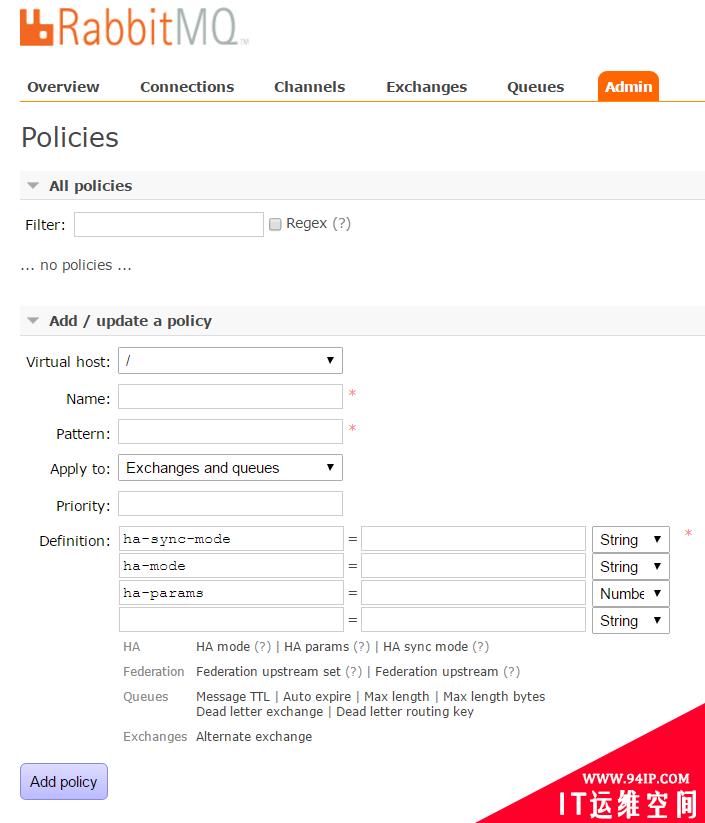Viewport: 705px width, 823px height.
Task: Edit the ha-params key field
Action: [231, 593]
